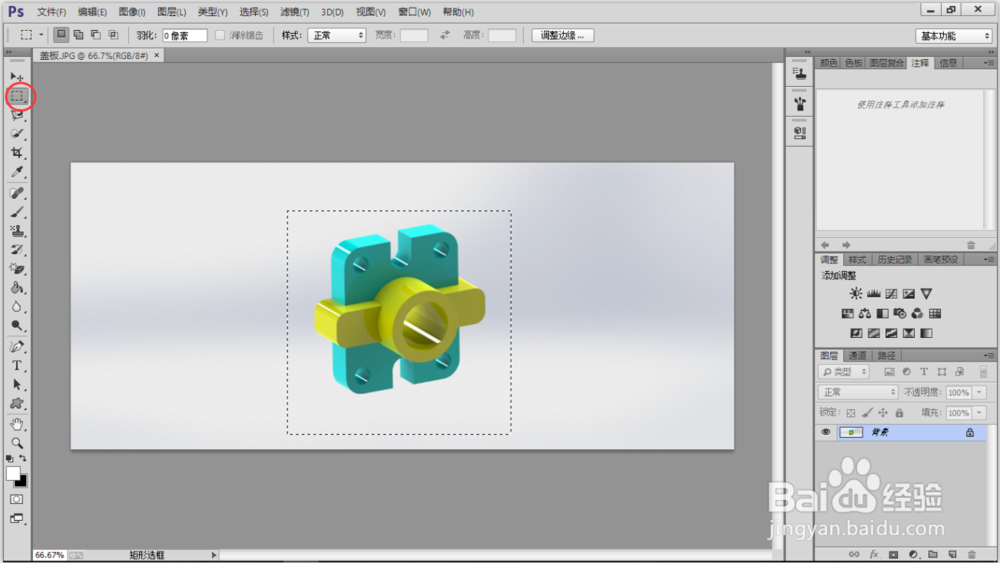Select the Horizontal Type tool
Viewport: 1000px width, 563px height.
[17, 366]
